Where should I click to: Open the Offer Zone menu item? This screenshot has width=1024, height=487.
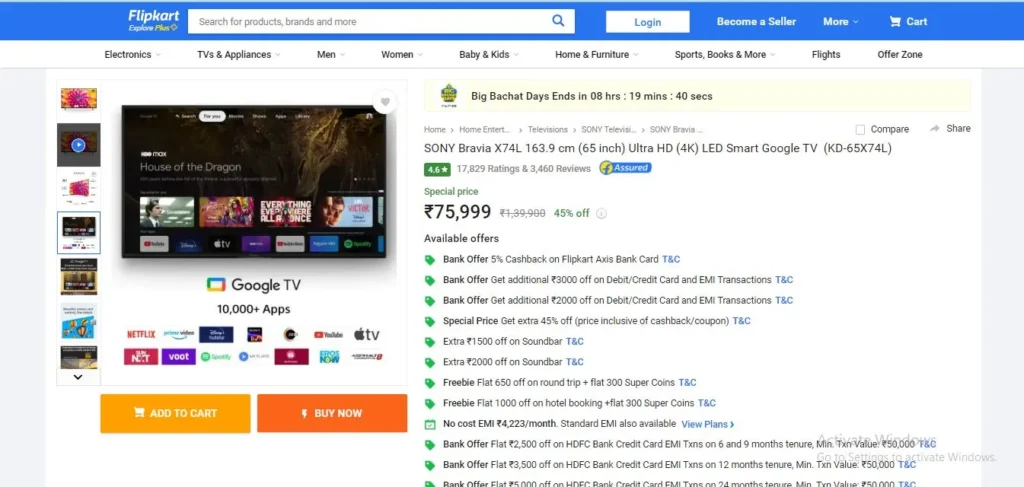pos(900,55)
